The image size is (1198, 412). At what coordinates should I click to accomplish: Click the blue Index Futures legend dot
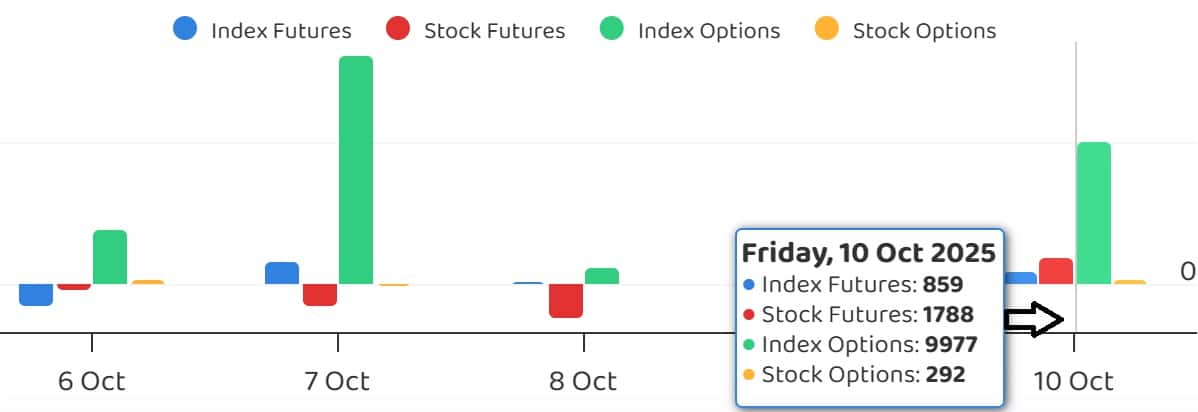point(186,29)
